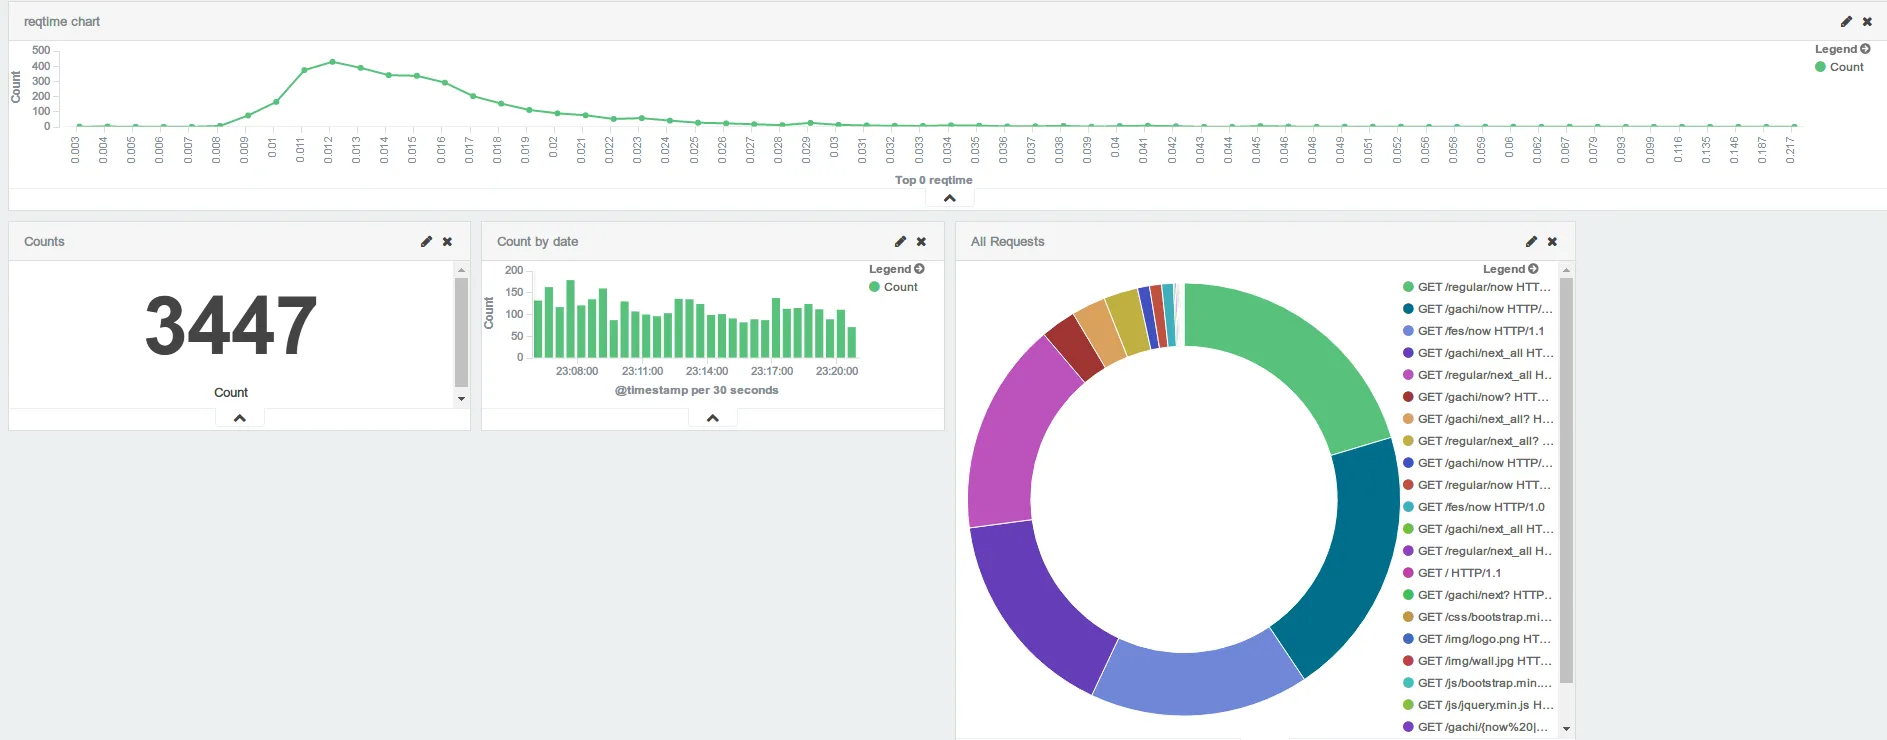Click the 23:20:00 time axis label
Screen dimensions: 1887x740
pyautogui.click(x=837, y=371)
